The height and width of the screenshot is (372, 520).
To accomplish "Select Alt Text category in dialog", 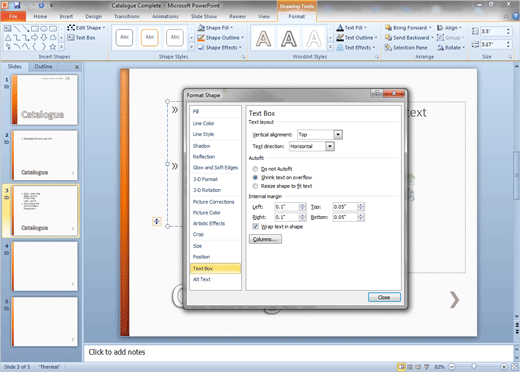I will tap(215, 279).
